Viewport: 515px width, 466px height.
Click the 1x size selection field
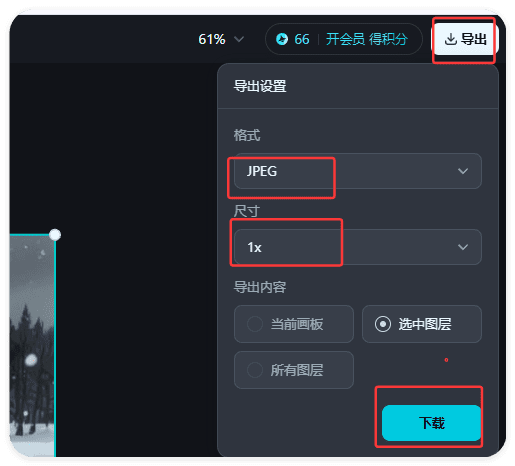(x=358, y=247)
